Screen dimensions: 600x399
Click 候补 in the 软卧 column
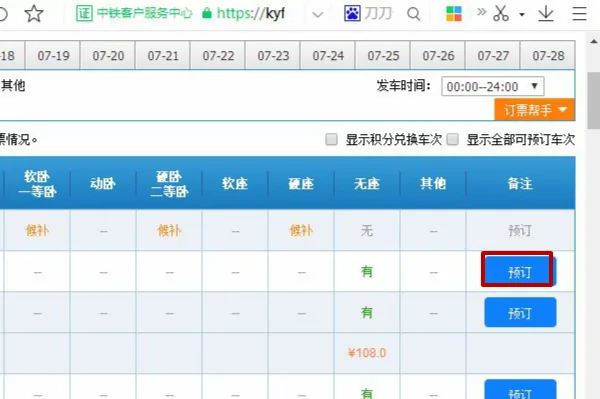[x=37, y=231]
